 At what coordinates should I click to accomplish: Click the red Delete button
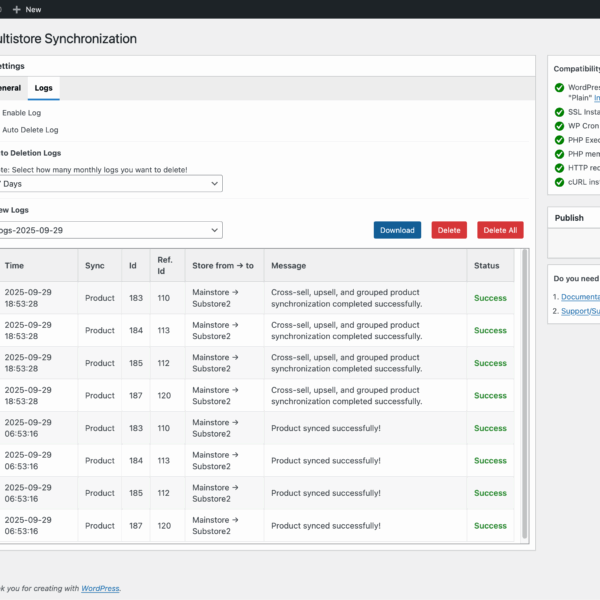(449, 230)
